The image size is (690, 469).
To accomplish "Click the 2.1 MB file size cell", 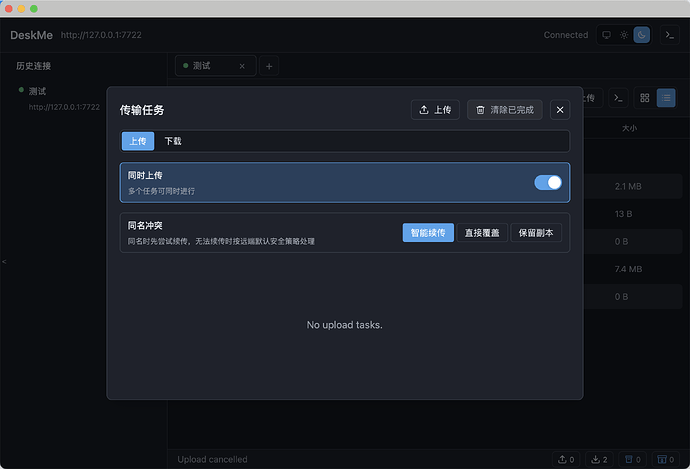I will [628, 186].
